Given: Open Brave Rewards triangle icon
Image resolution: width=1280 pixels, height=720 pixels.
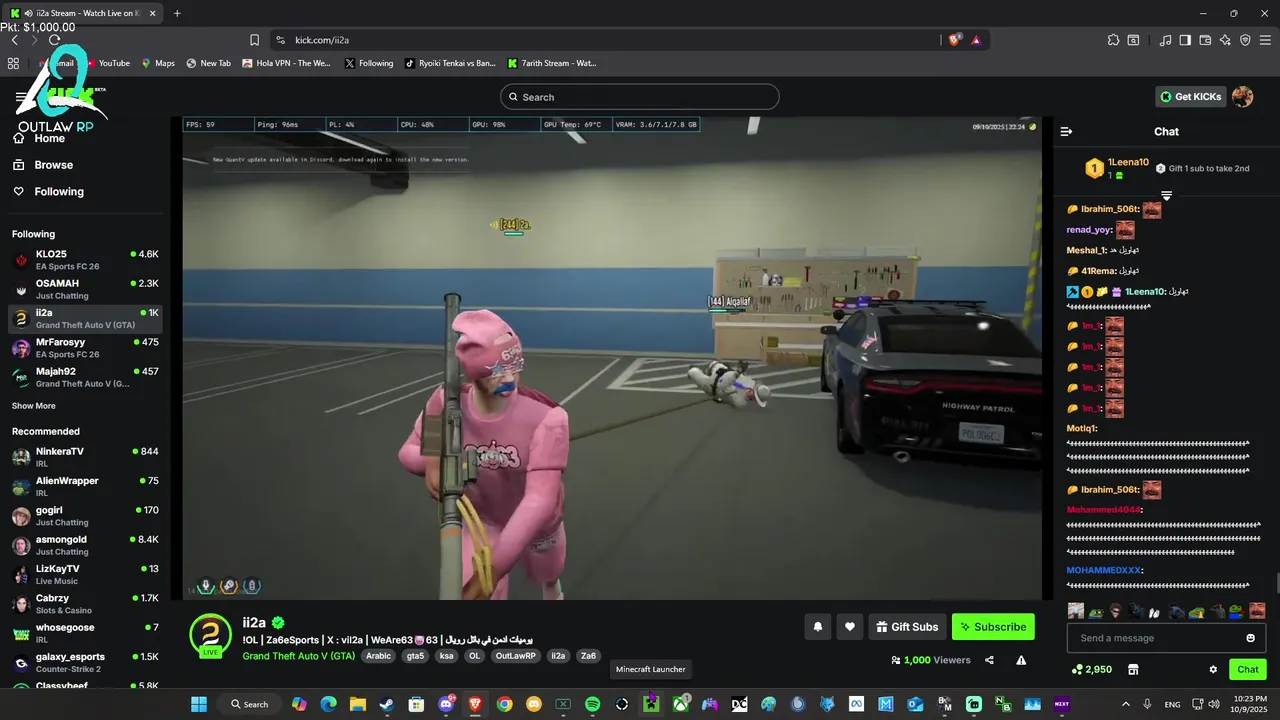Looking at the screenshot, I should (x=976, y=40).
